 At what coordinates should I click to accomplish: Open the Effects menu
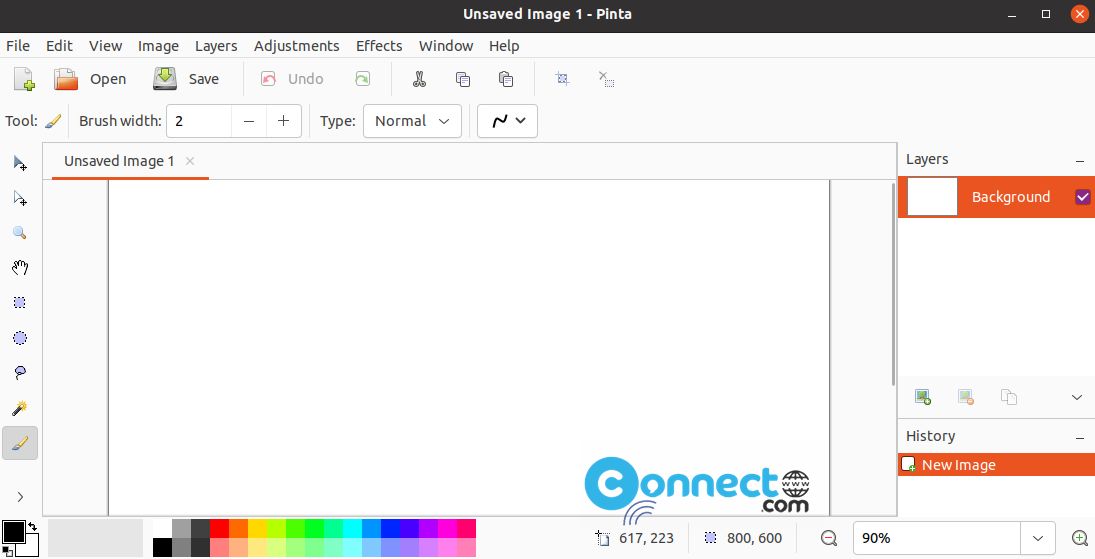click(x=379, y=46)
